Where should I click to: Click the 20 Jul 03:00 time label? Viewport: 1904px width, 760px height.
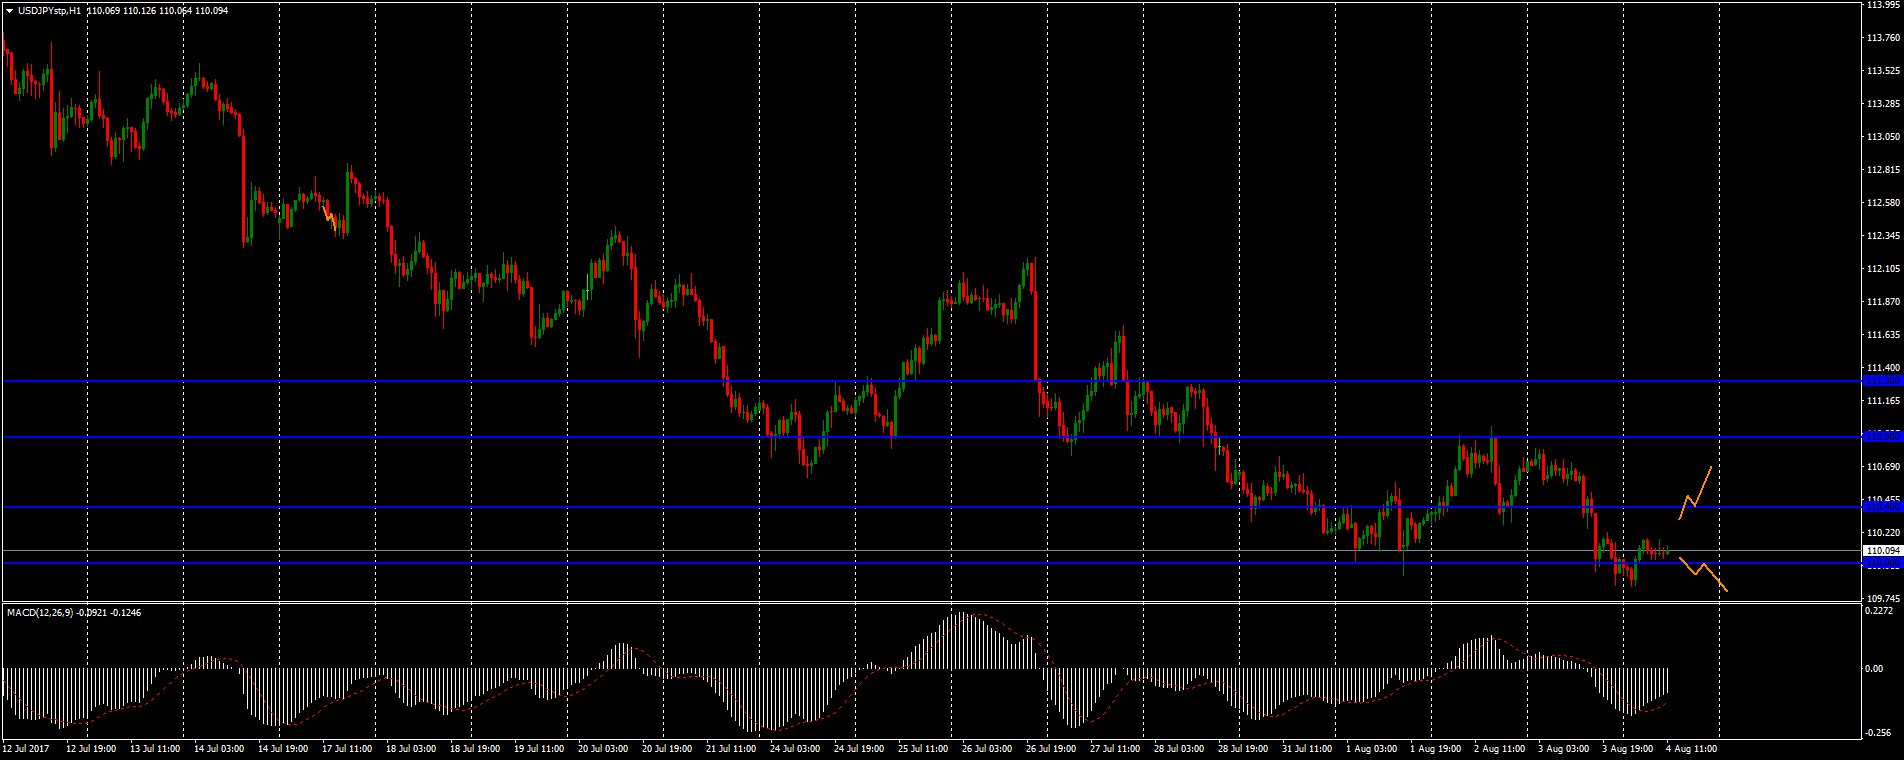(603, 748)
